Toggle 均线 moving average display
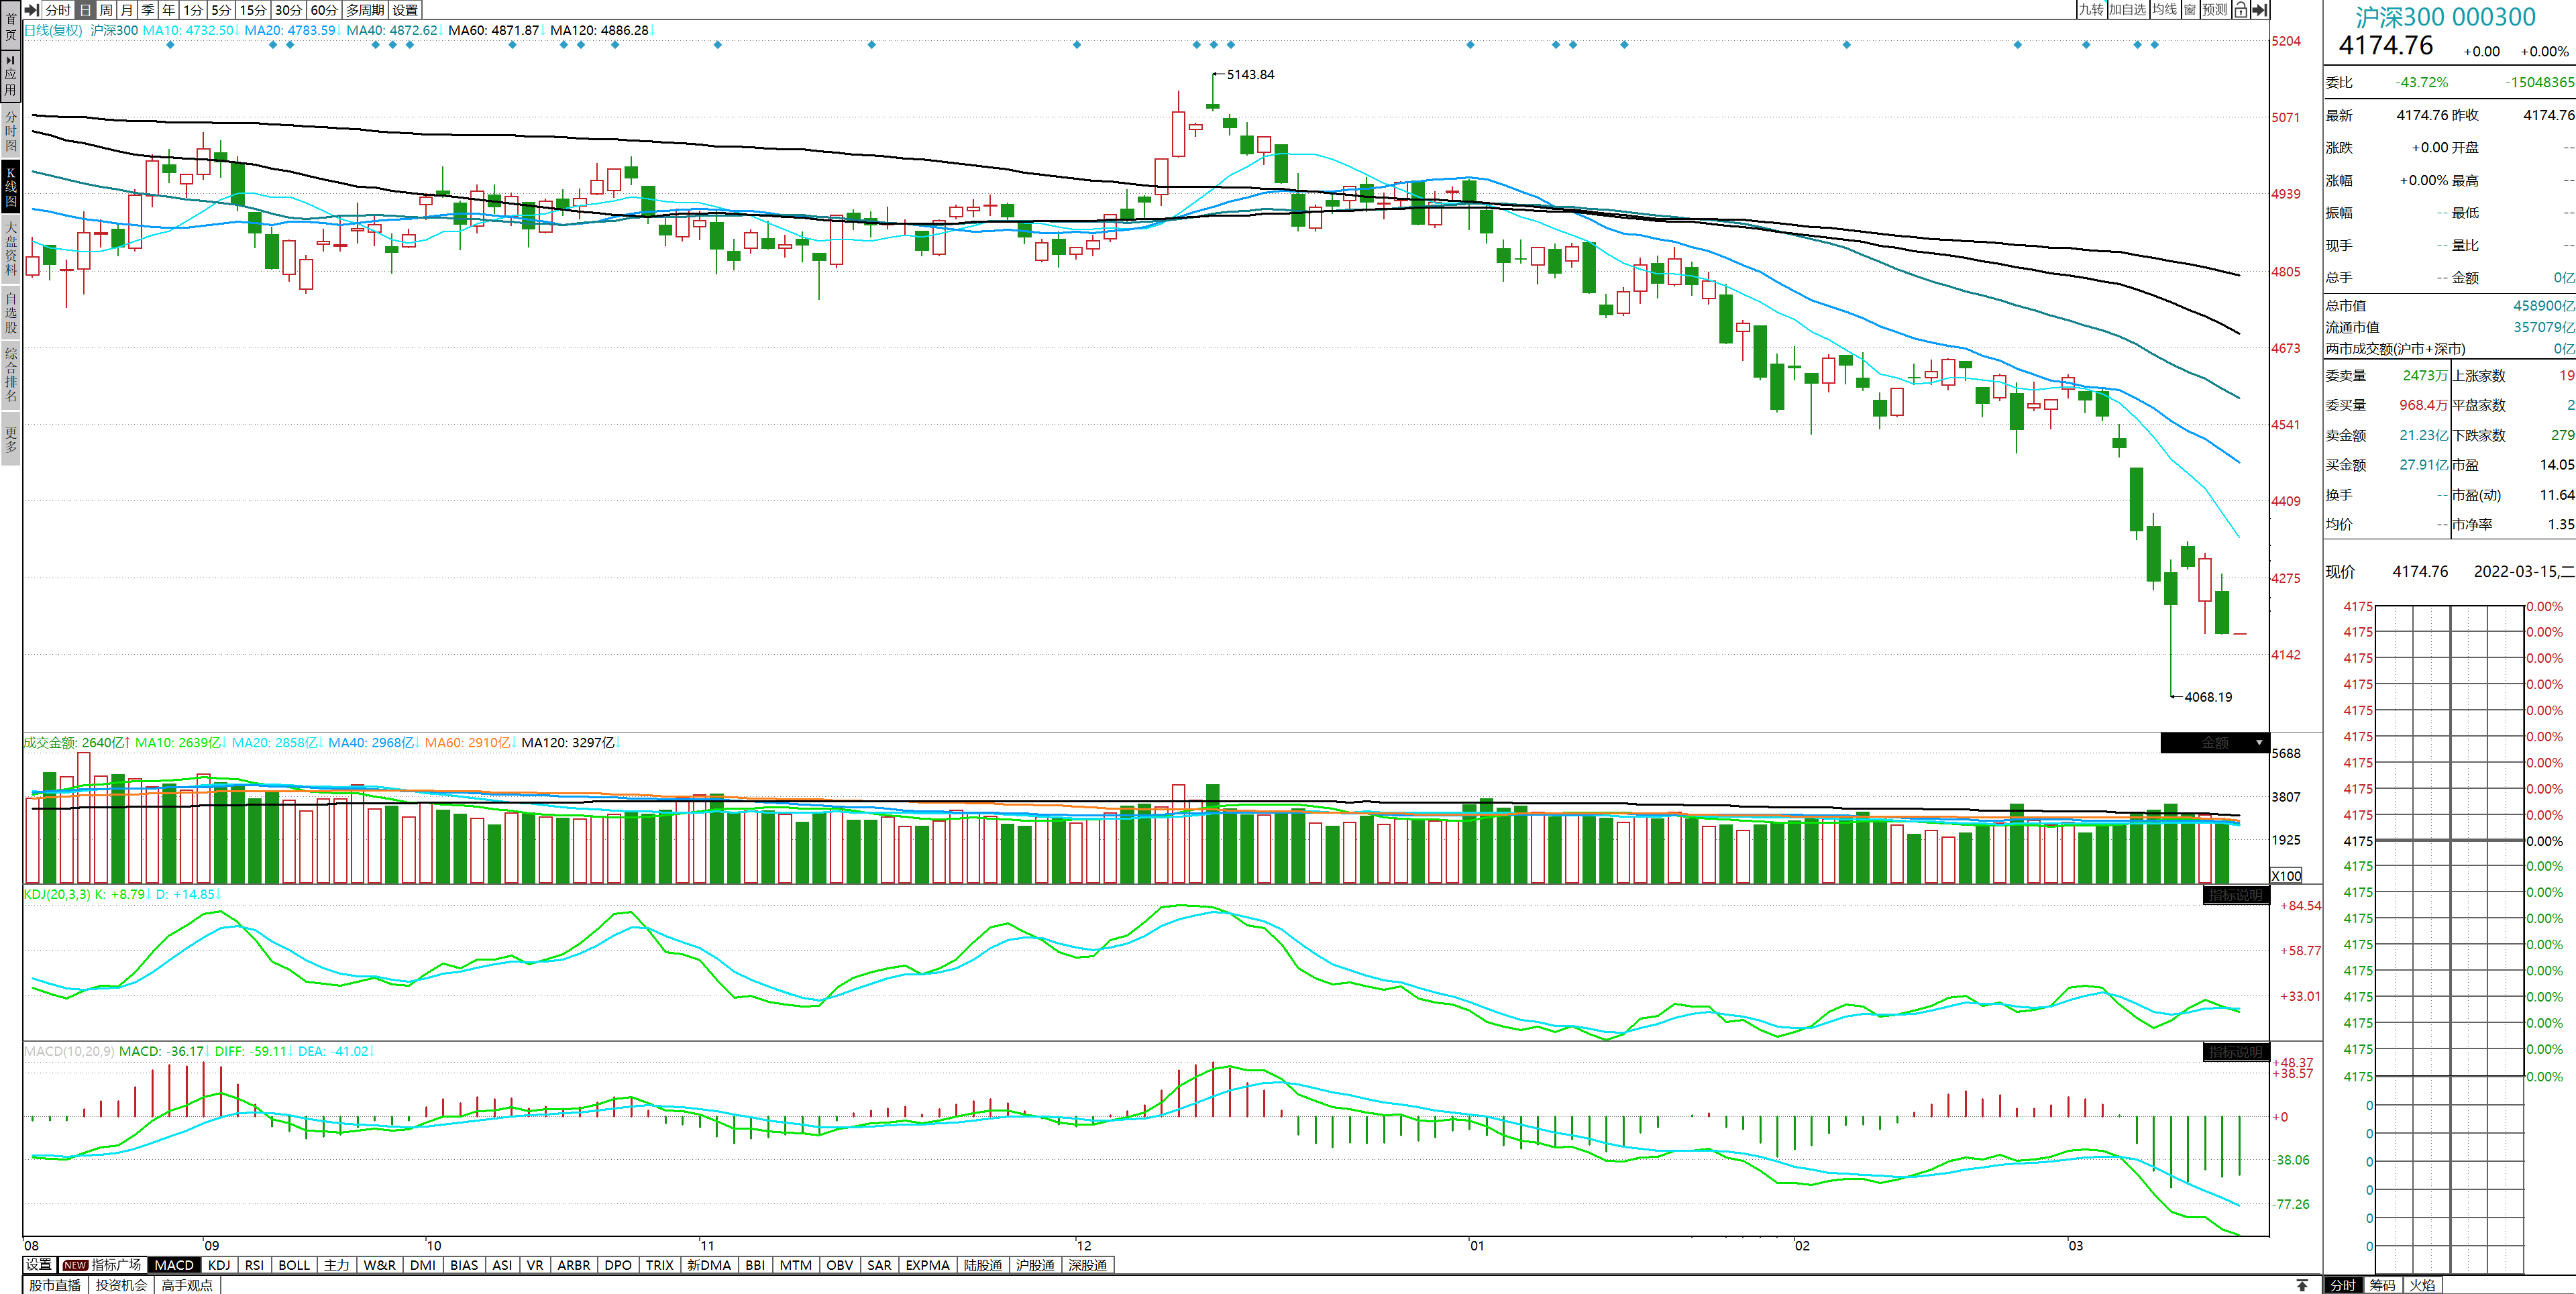Viewport: 2576px width, 1294px height. point(2165,10)
